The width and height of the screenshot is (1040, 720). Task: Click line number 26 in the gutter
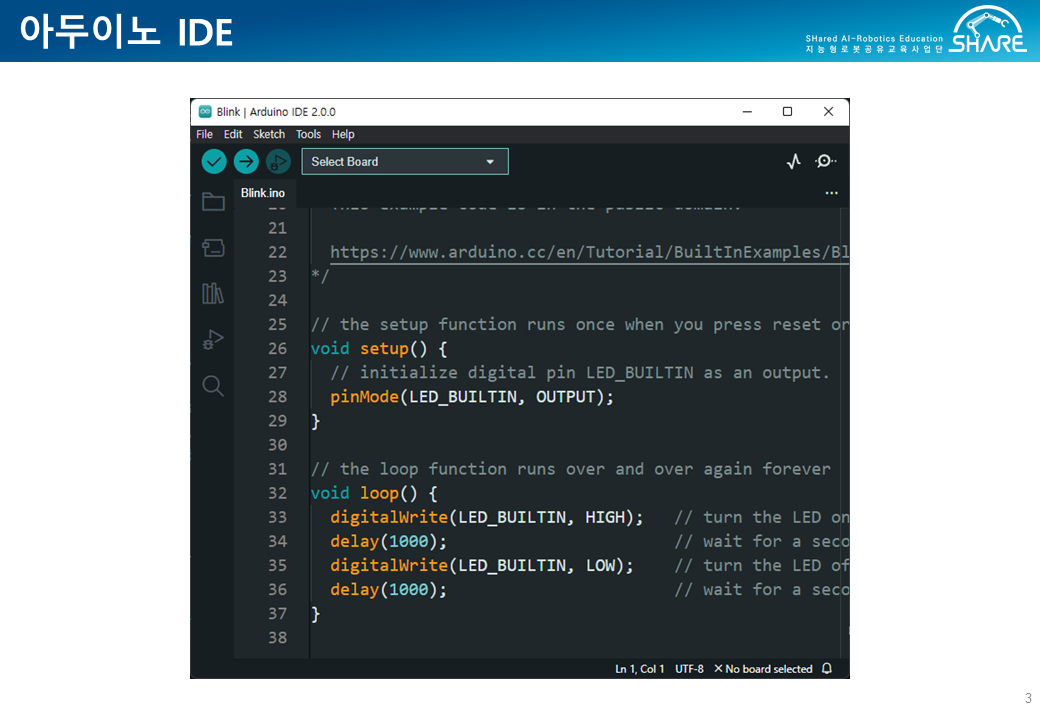click(277, 349)
